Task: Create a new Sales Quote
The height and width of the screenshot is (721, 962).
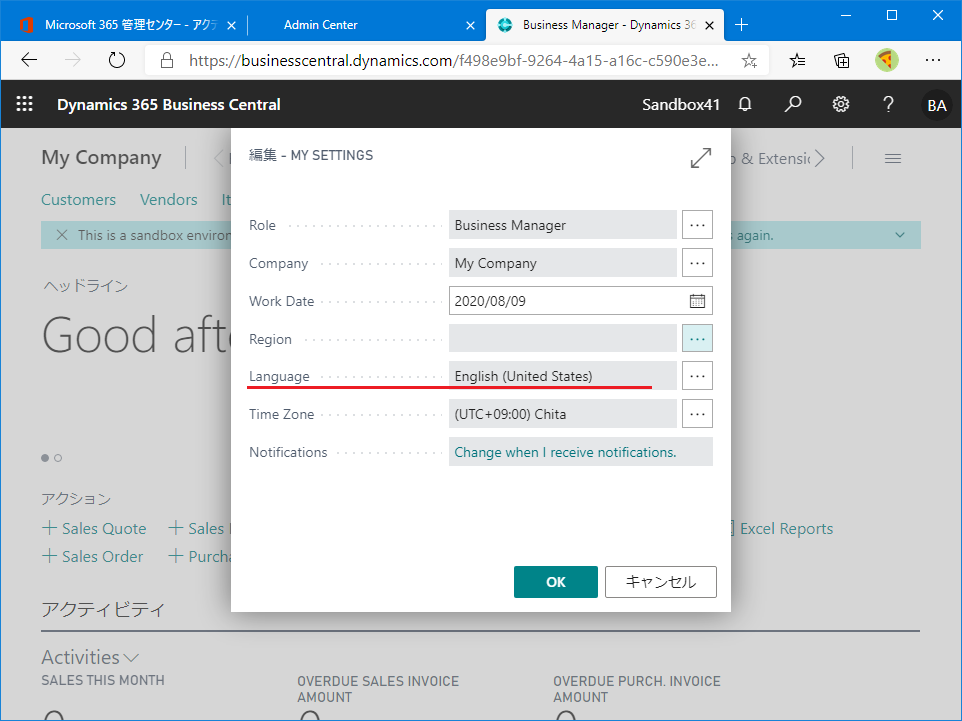Action: [94, 528]
